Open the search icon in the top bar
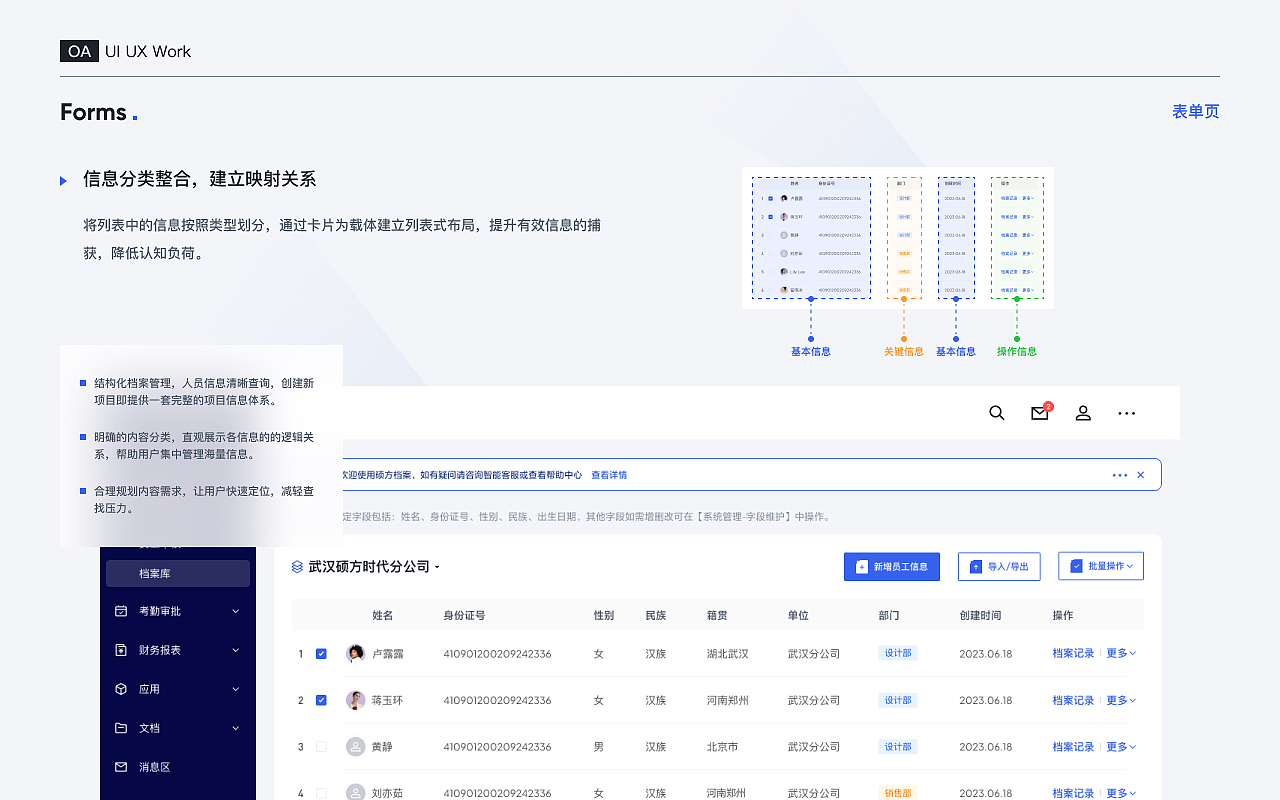Image resolution: width=1280 pixels, height=800 pixels. pos(996,412)
